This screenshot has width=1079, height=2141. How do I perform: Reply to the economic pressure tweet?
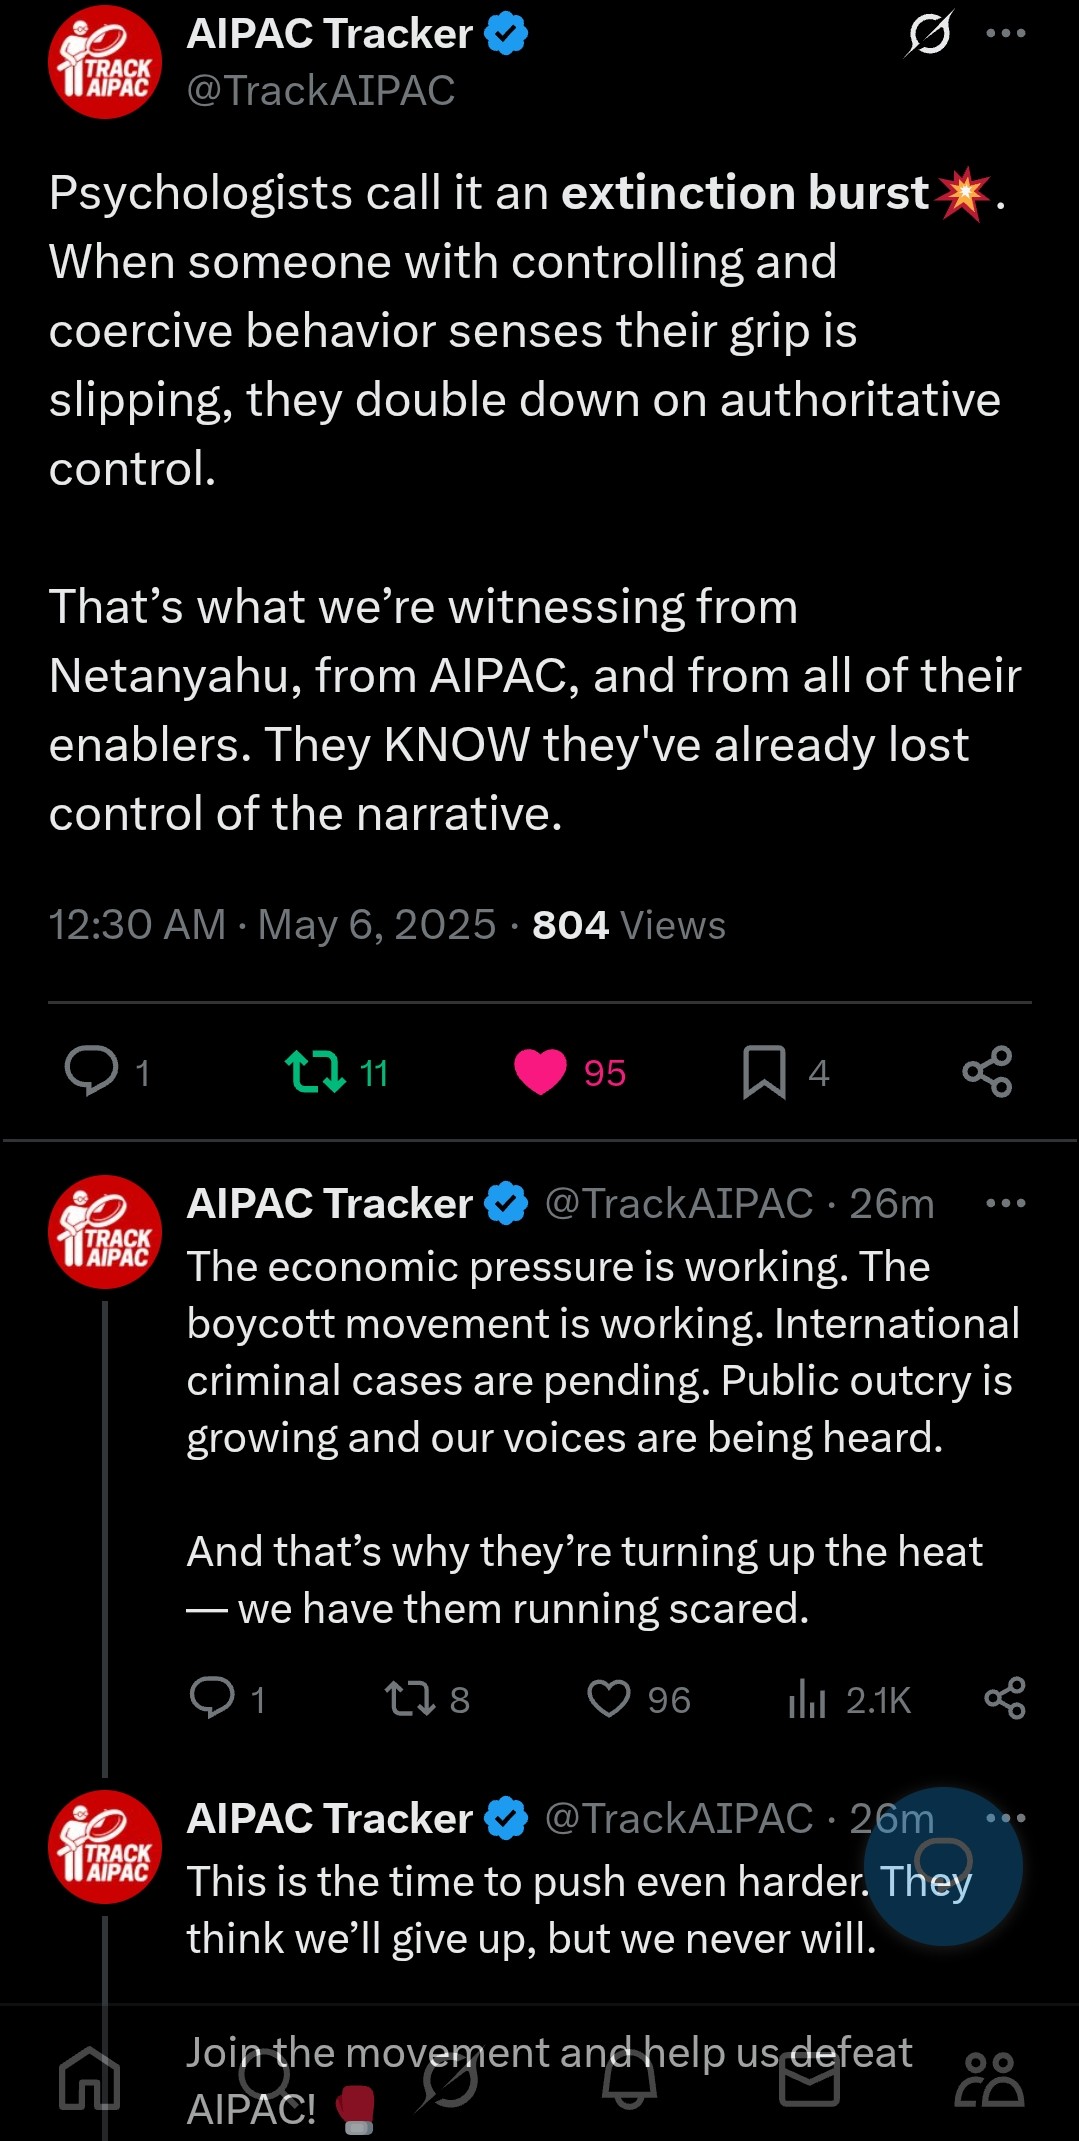[x=212, y=1698]
